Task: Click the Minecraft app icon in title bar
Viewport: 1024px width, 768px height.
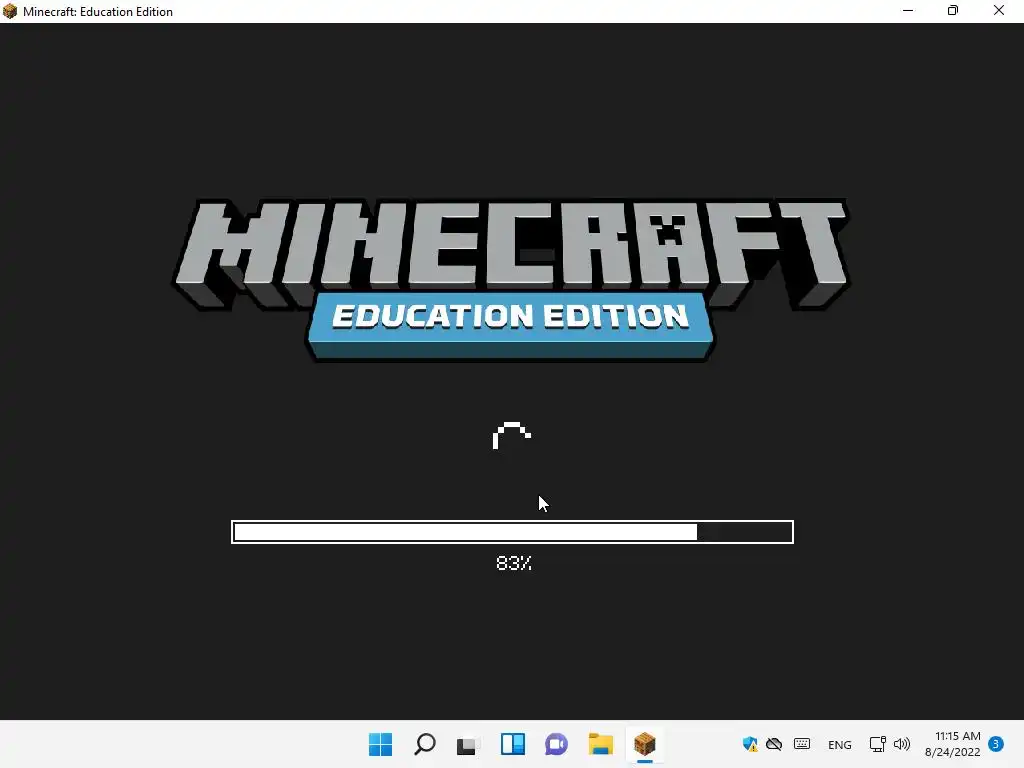Action: tap(10, 11)
